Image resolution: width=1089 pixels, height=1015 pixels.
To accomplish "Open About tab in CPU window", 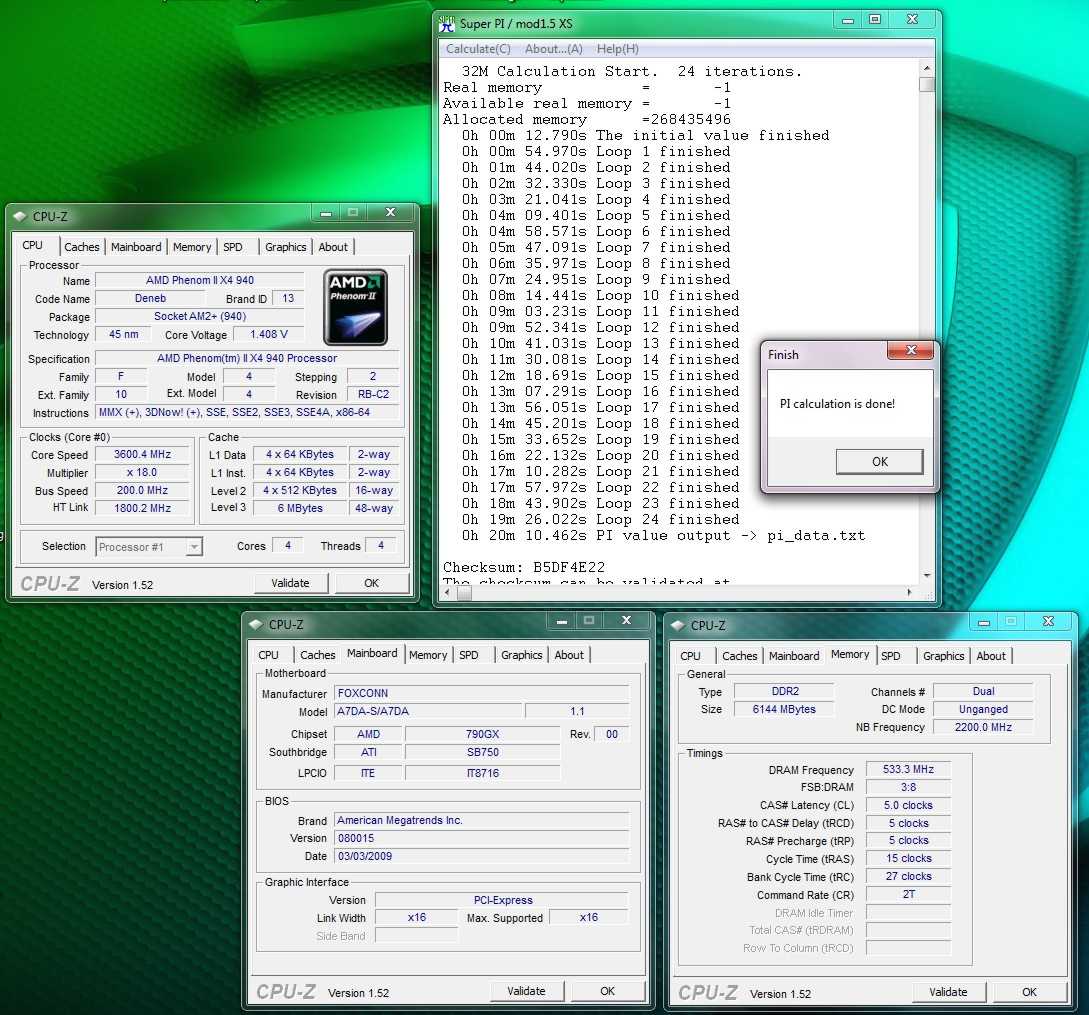I will tap(333, 247).
